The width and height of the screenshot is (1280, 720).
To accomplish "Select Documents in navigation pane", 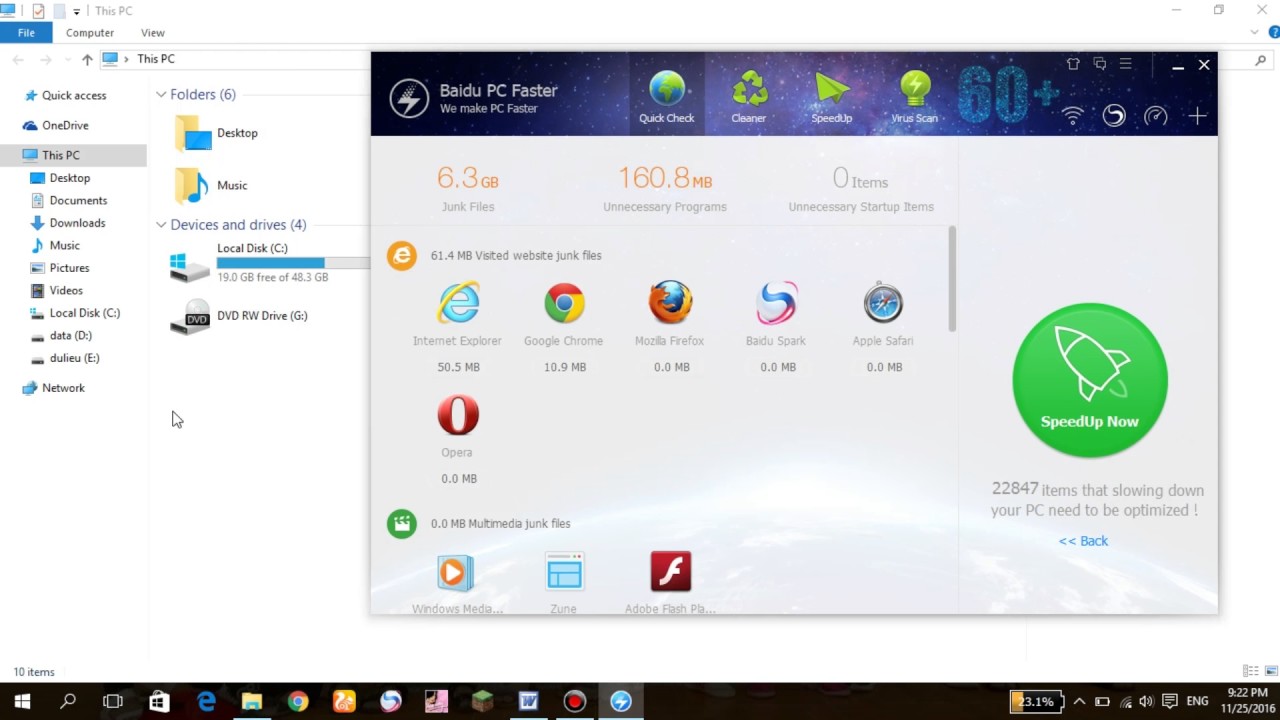I will (78, 200).
